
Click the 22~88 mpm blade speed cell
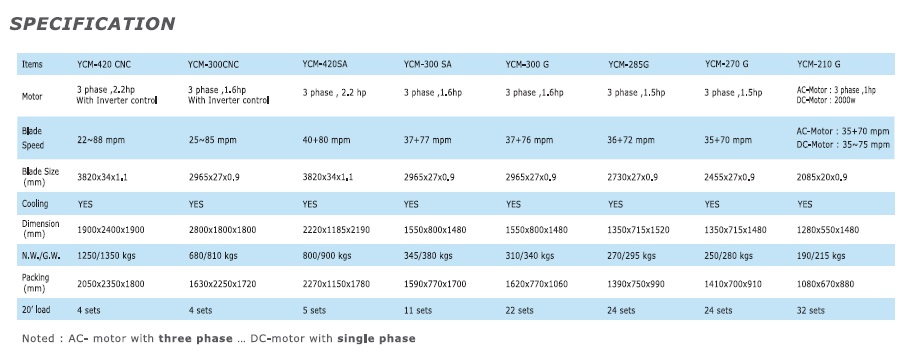coord(101,140)
